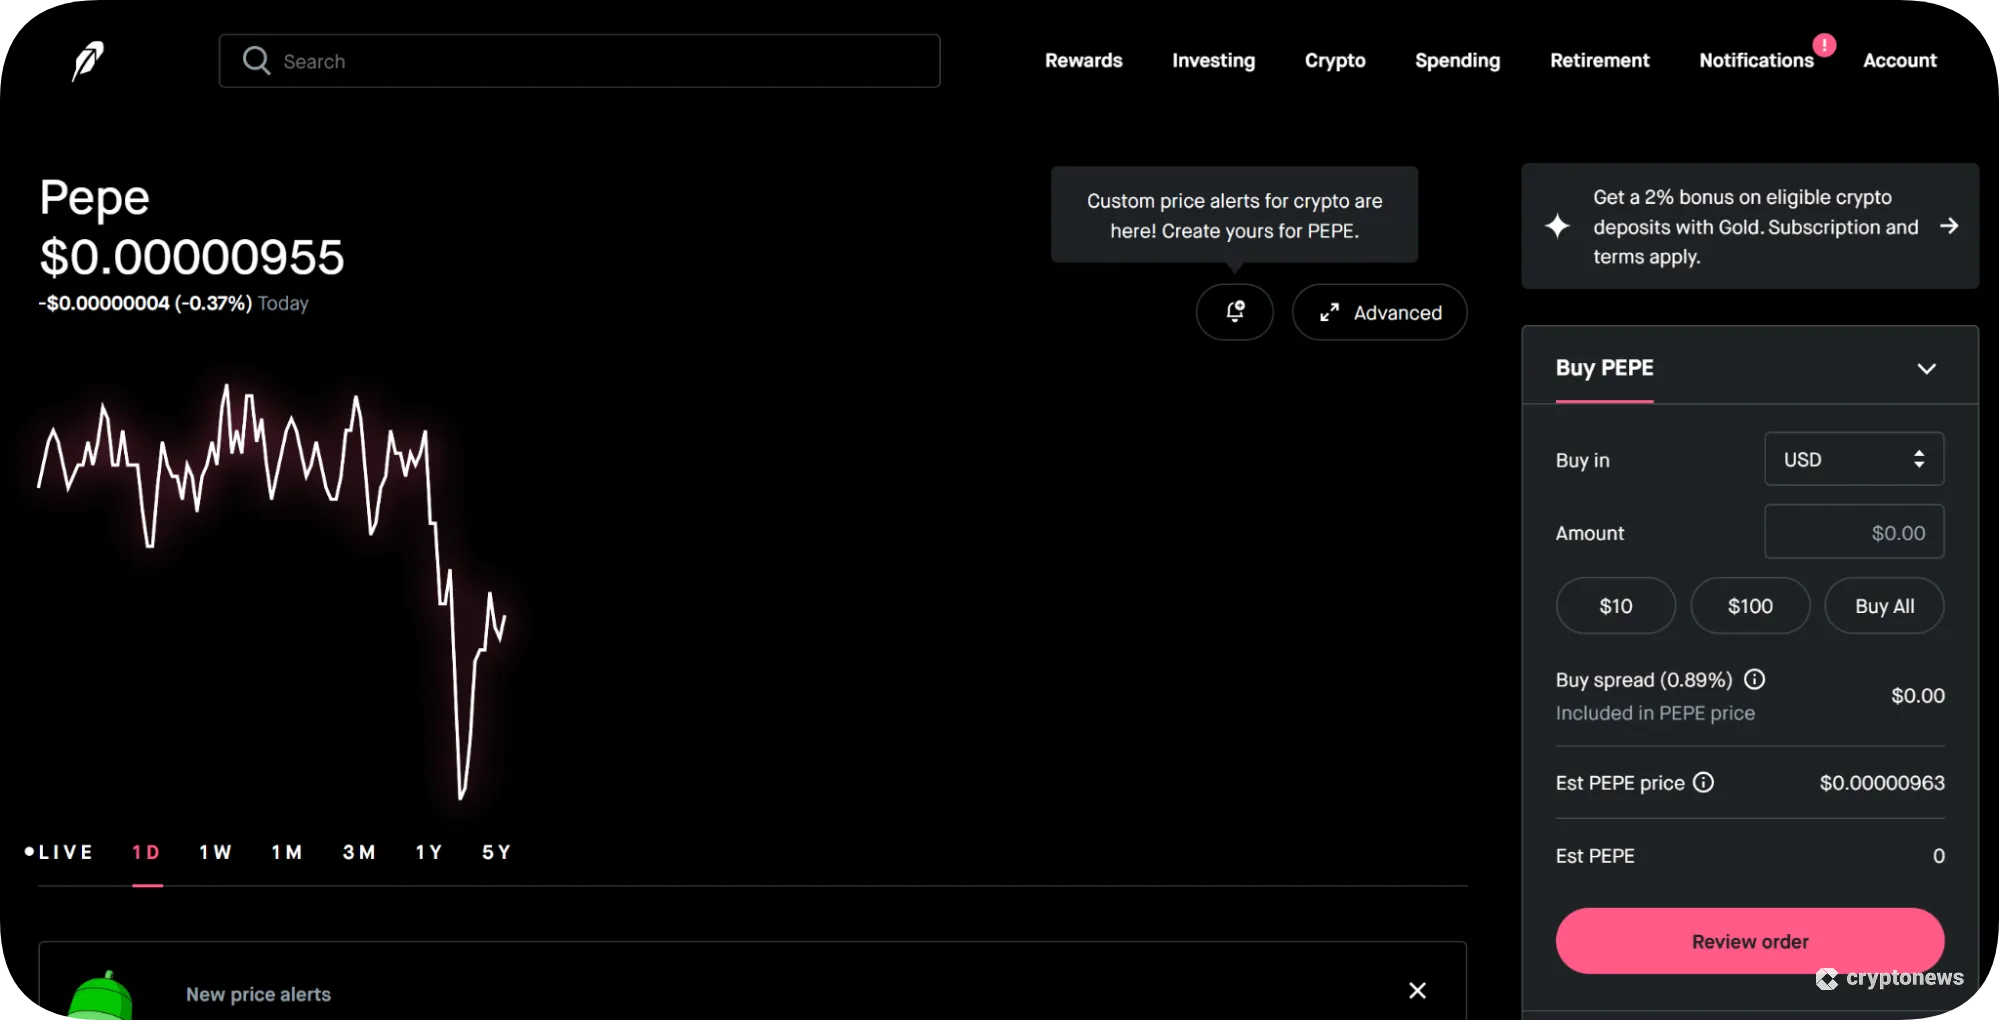Open the Crypto navigation tab
Screen dimensions: 1999x1020
pos(1334,60)
